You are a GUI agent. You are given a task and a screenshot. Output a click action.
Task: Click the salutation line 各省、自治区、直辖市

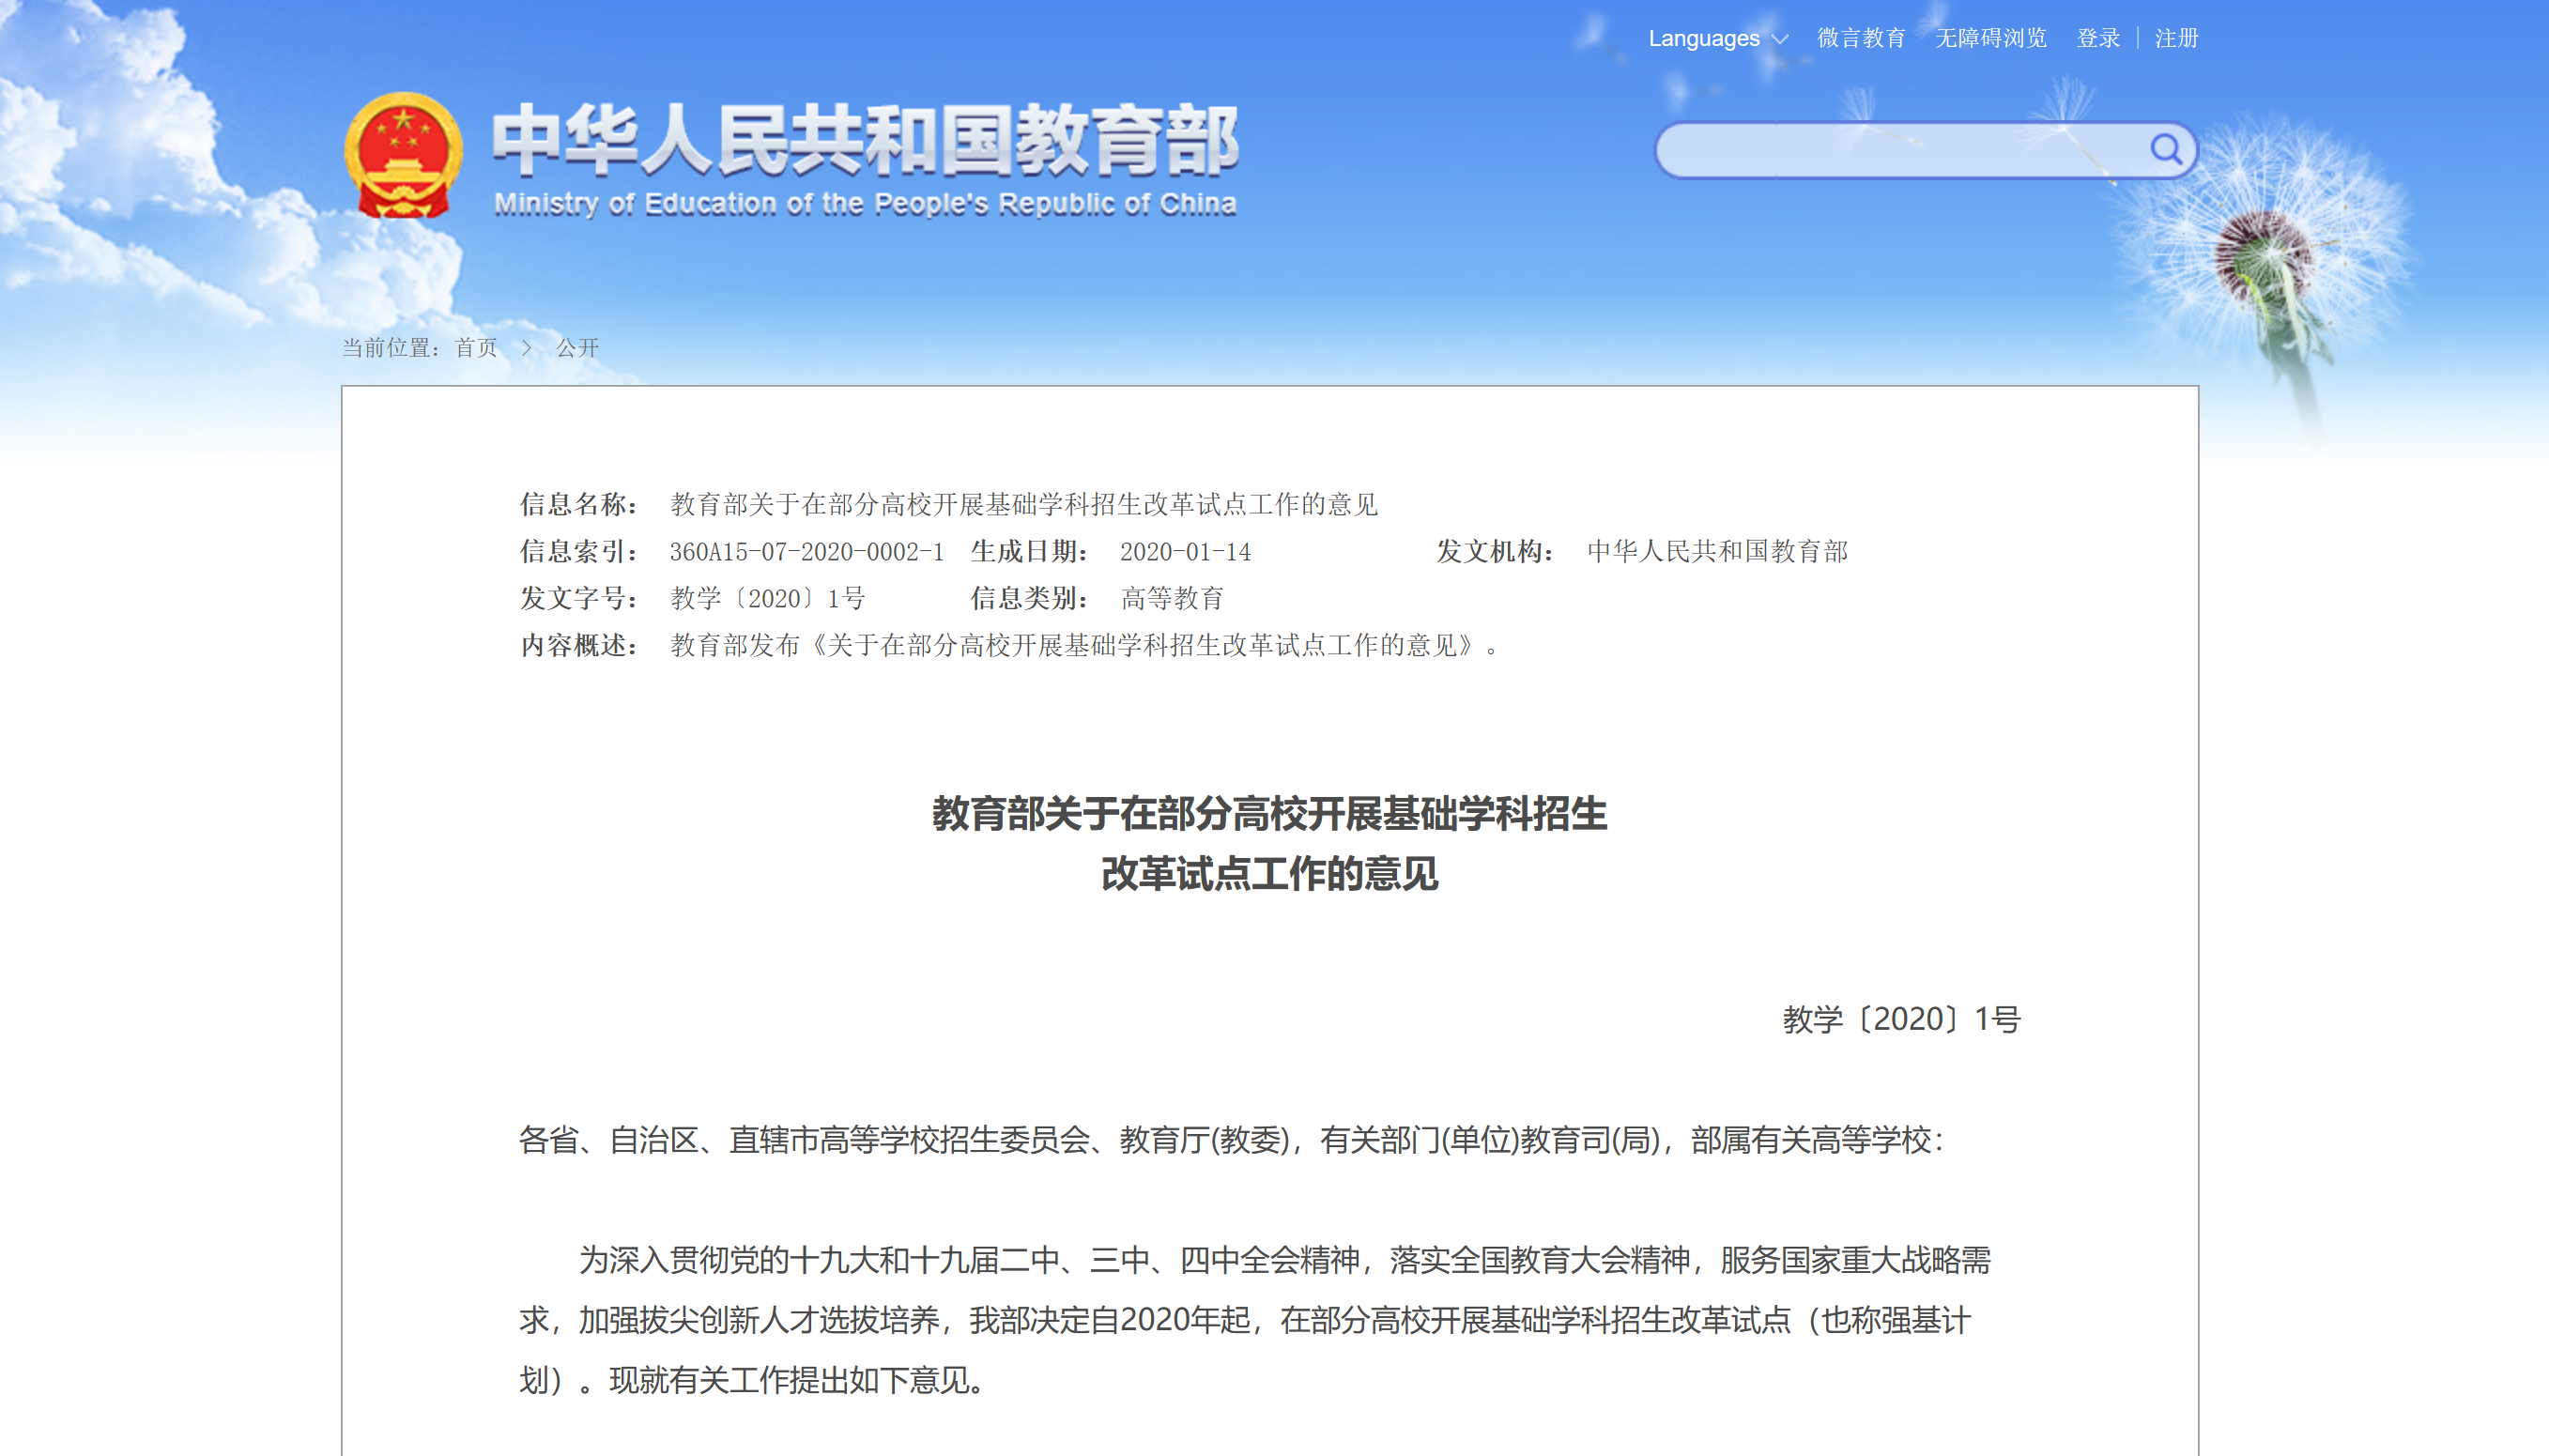click(x=1231, y=1140)
